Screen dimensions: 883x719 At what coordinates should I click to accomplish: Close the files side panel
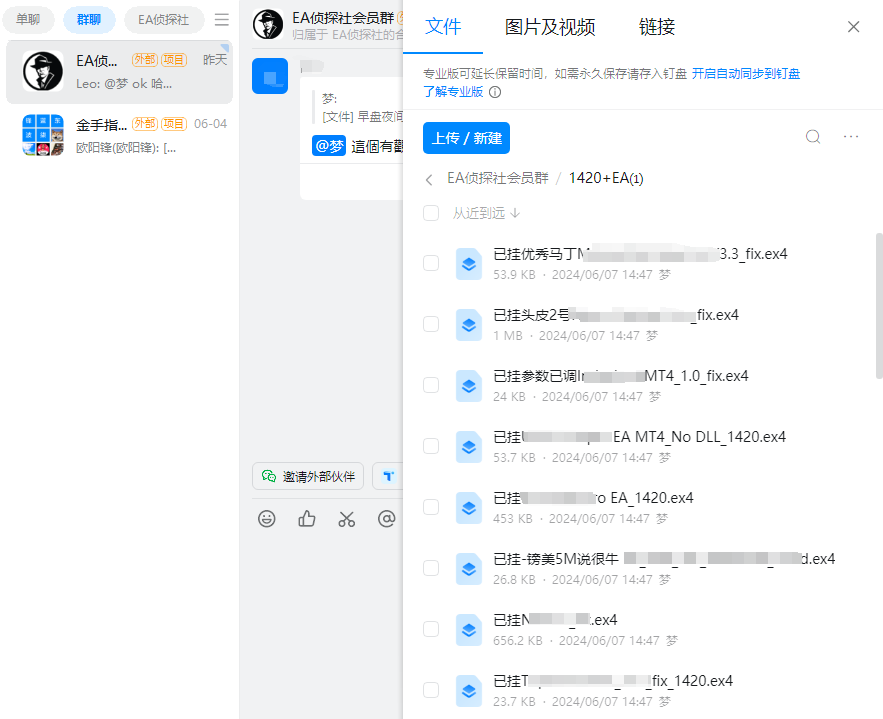pos(853,26)
